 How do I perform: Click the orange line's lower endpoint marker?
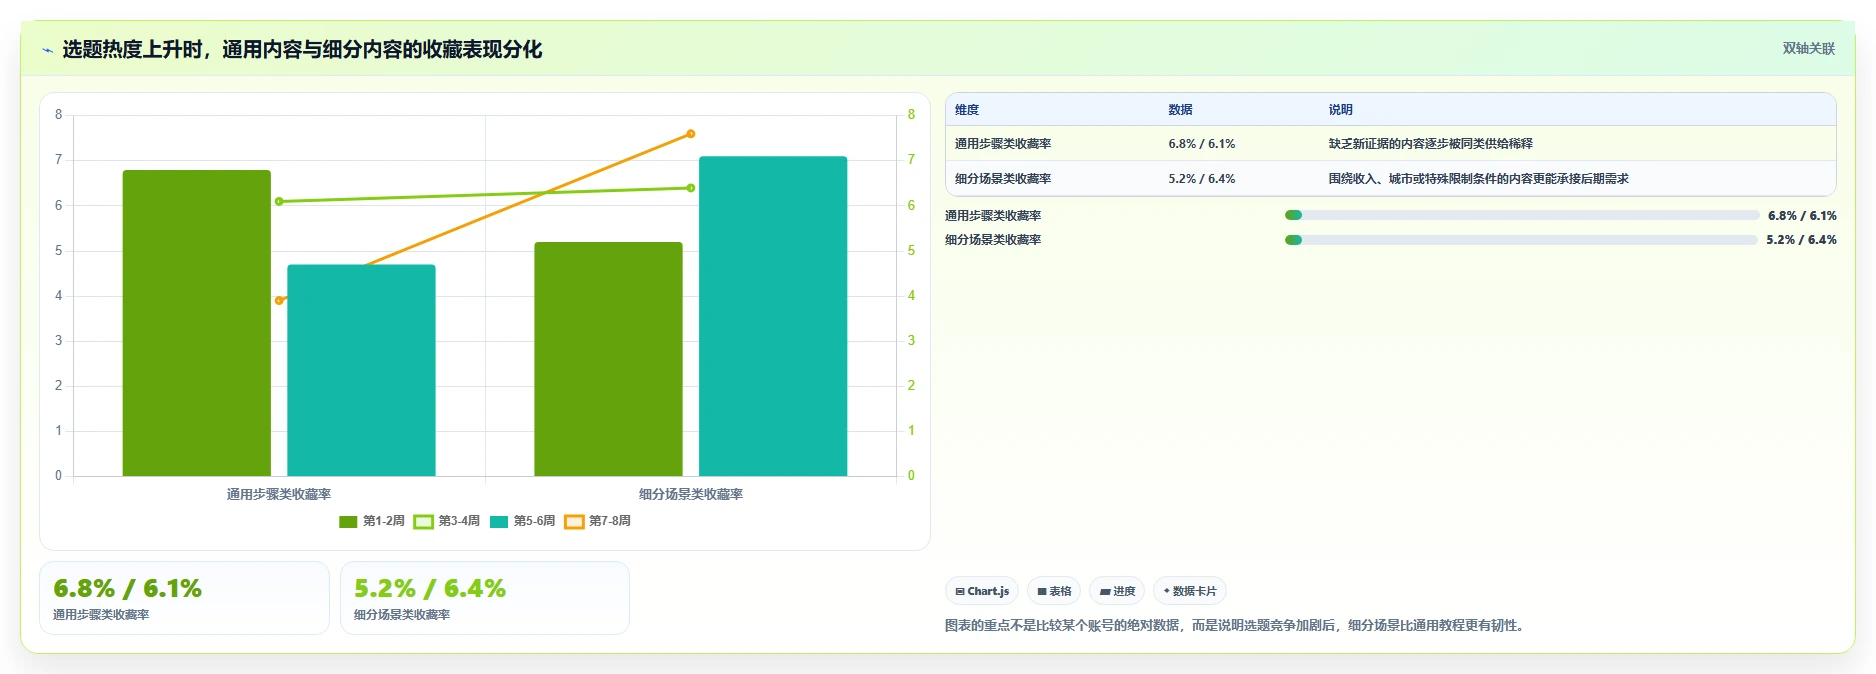pyautogui.click(x=279, y=300)
